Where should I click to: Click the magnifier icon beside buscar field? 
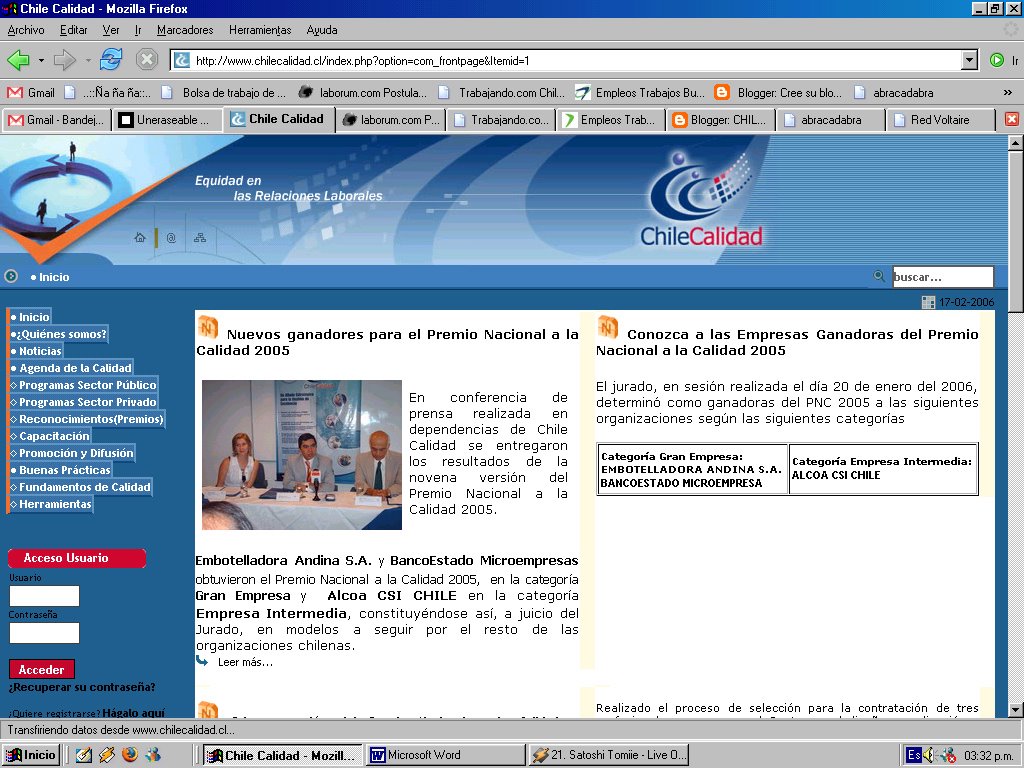pyautogui.click(x=879, y=276)
